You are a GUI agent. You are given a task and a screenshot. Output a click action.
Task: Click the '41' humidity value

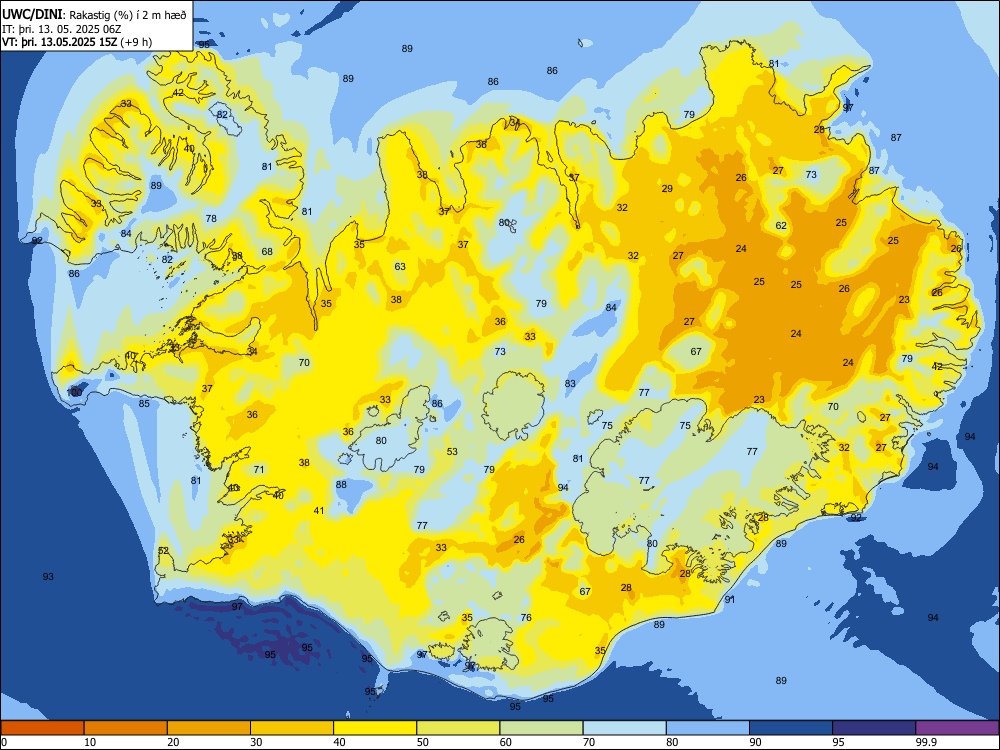click(x=319, y=510)
